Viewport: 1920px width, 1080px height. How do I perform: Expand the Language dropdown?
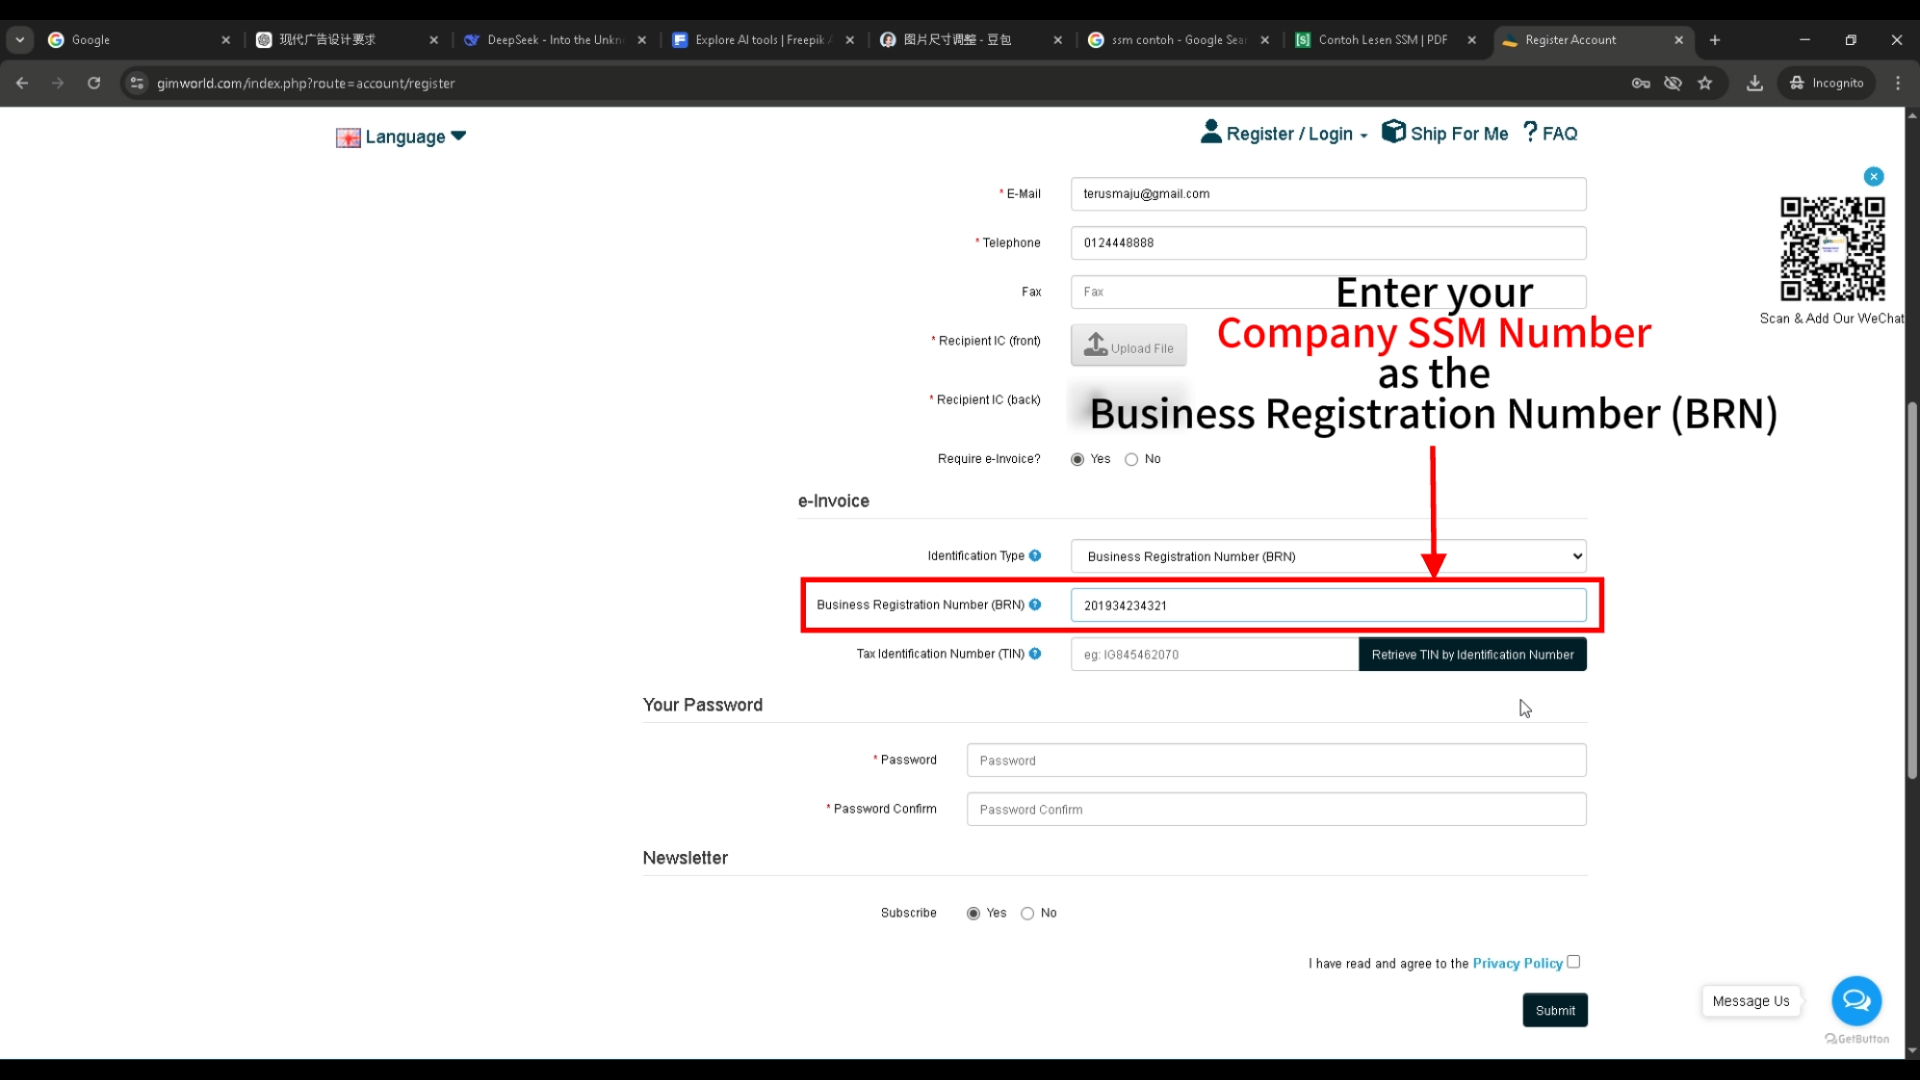(404, 137)
